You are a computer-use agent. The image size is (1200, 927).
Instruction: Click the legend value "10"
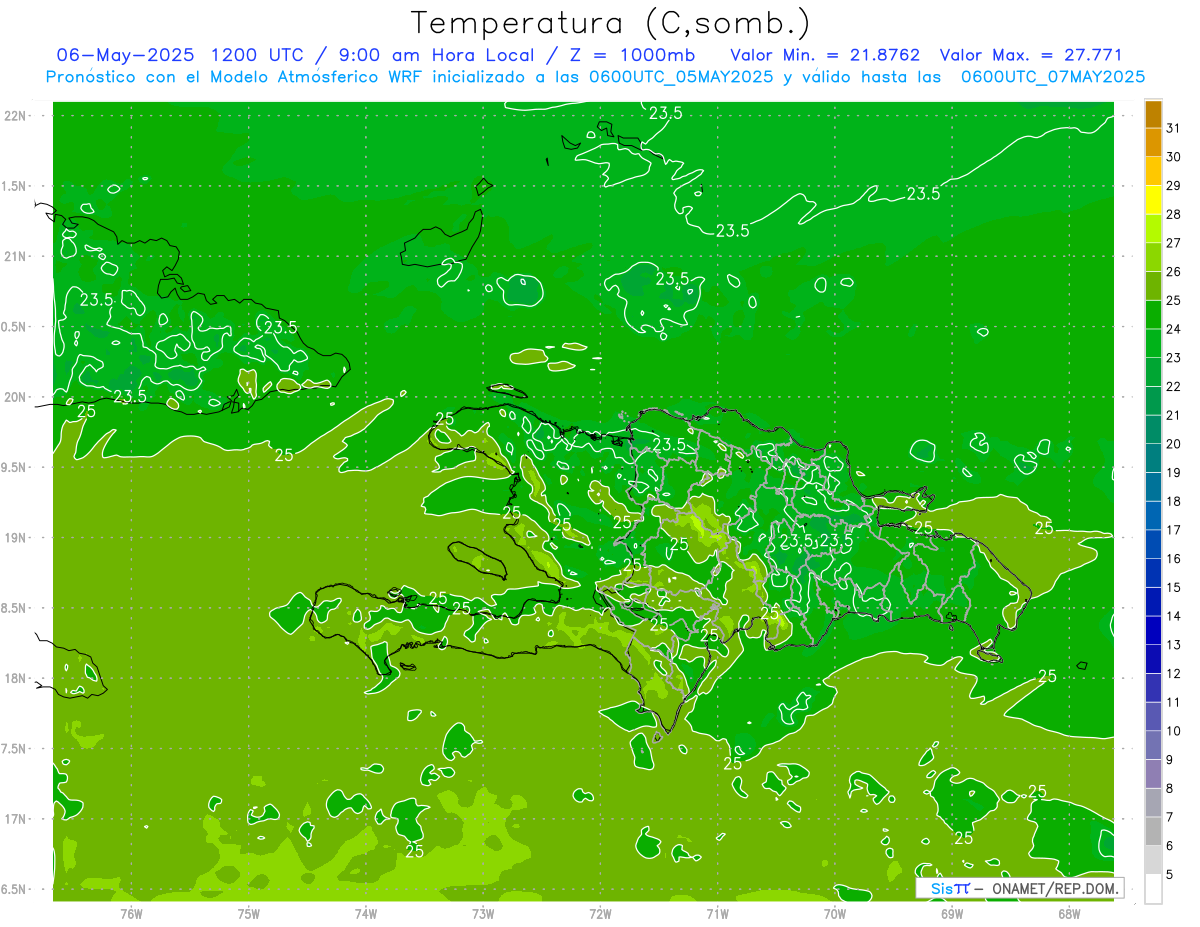click(1174, 731)
